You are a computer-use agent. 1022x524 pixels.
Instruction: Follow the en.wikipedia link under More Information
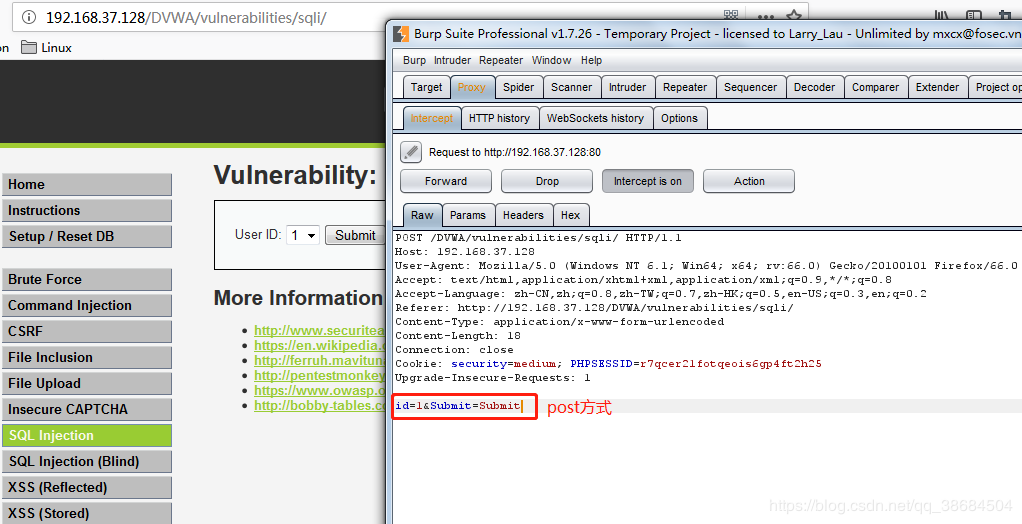pos(319,345)
